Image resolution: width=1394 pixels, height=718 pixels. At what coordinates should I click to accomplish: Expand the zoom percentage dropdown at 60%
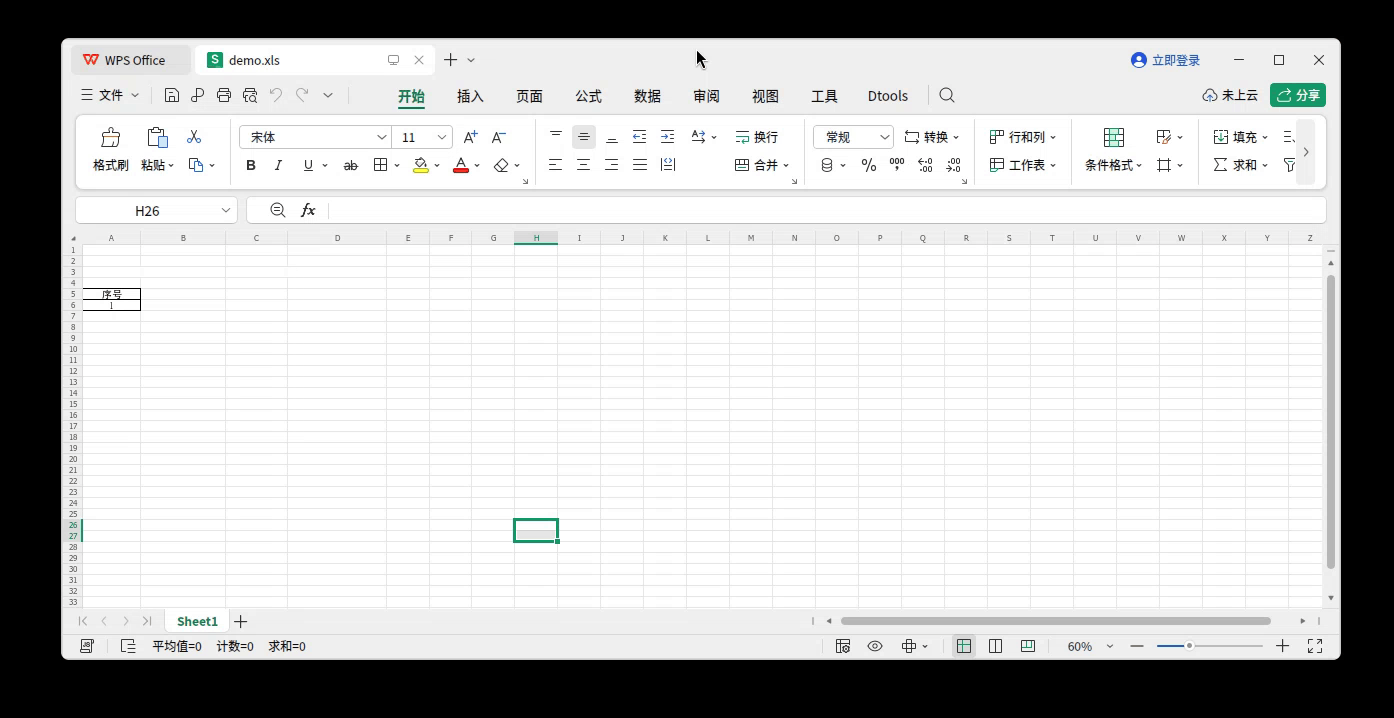1110,646
